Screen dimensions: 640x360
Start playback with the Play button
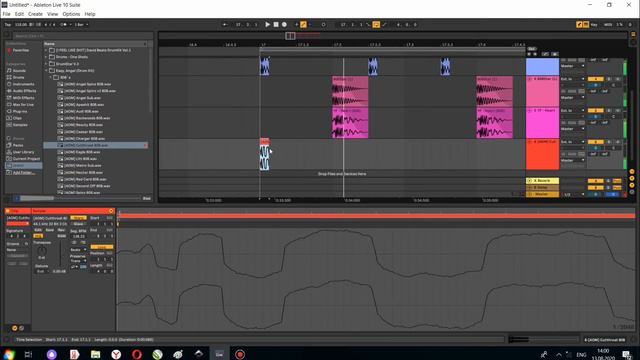coord(267,24)
